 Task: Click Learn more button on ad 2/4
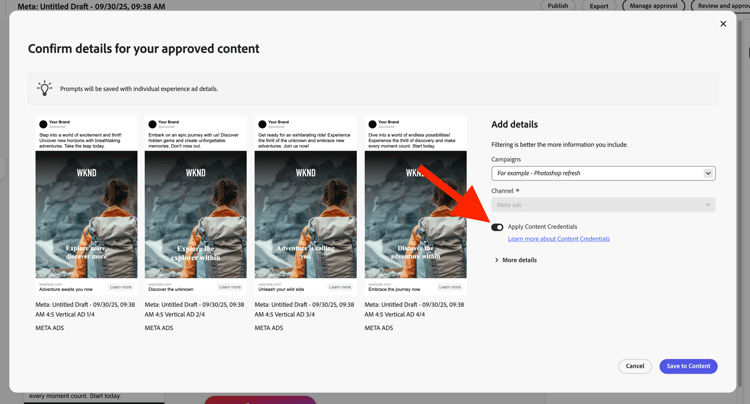click(x=230, y=287)
